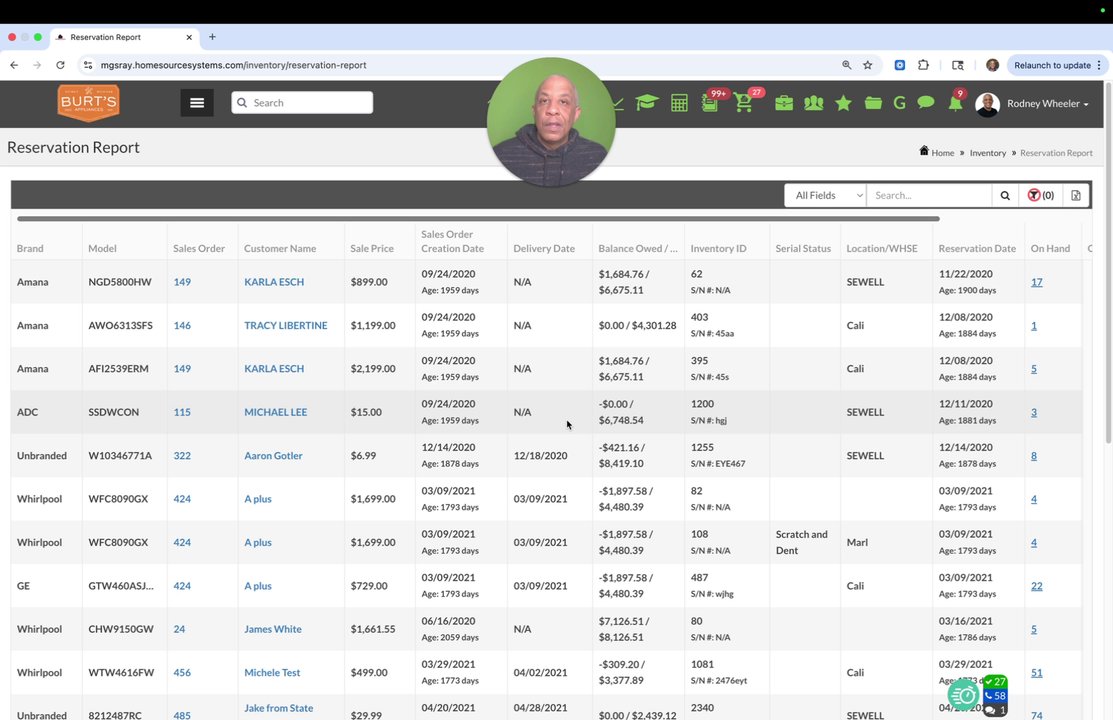Go back with browser back arrow
This screenshot has height=720, width=1113.
coord(14,65)
